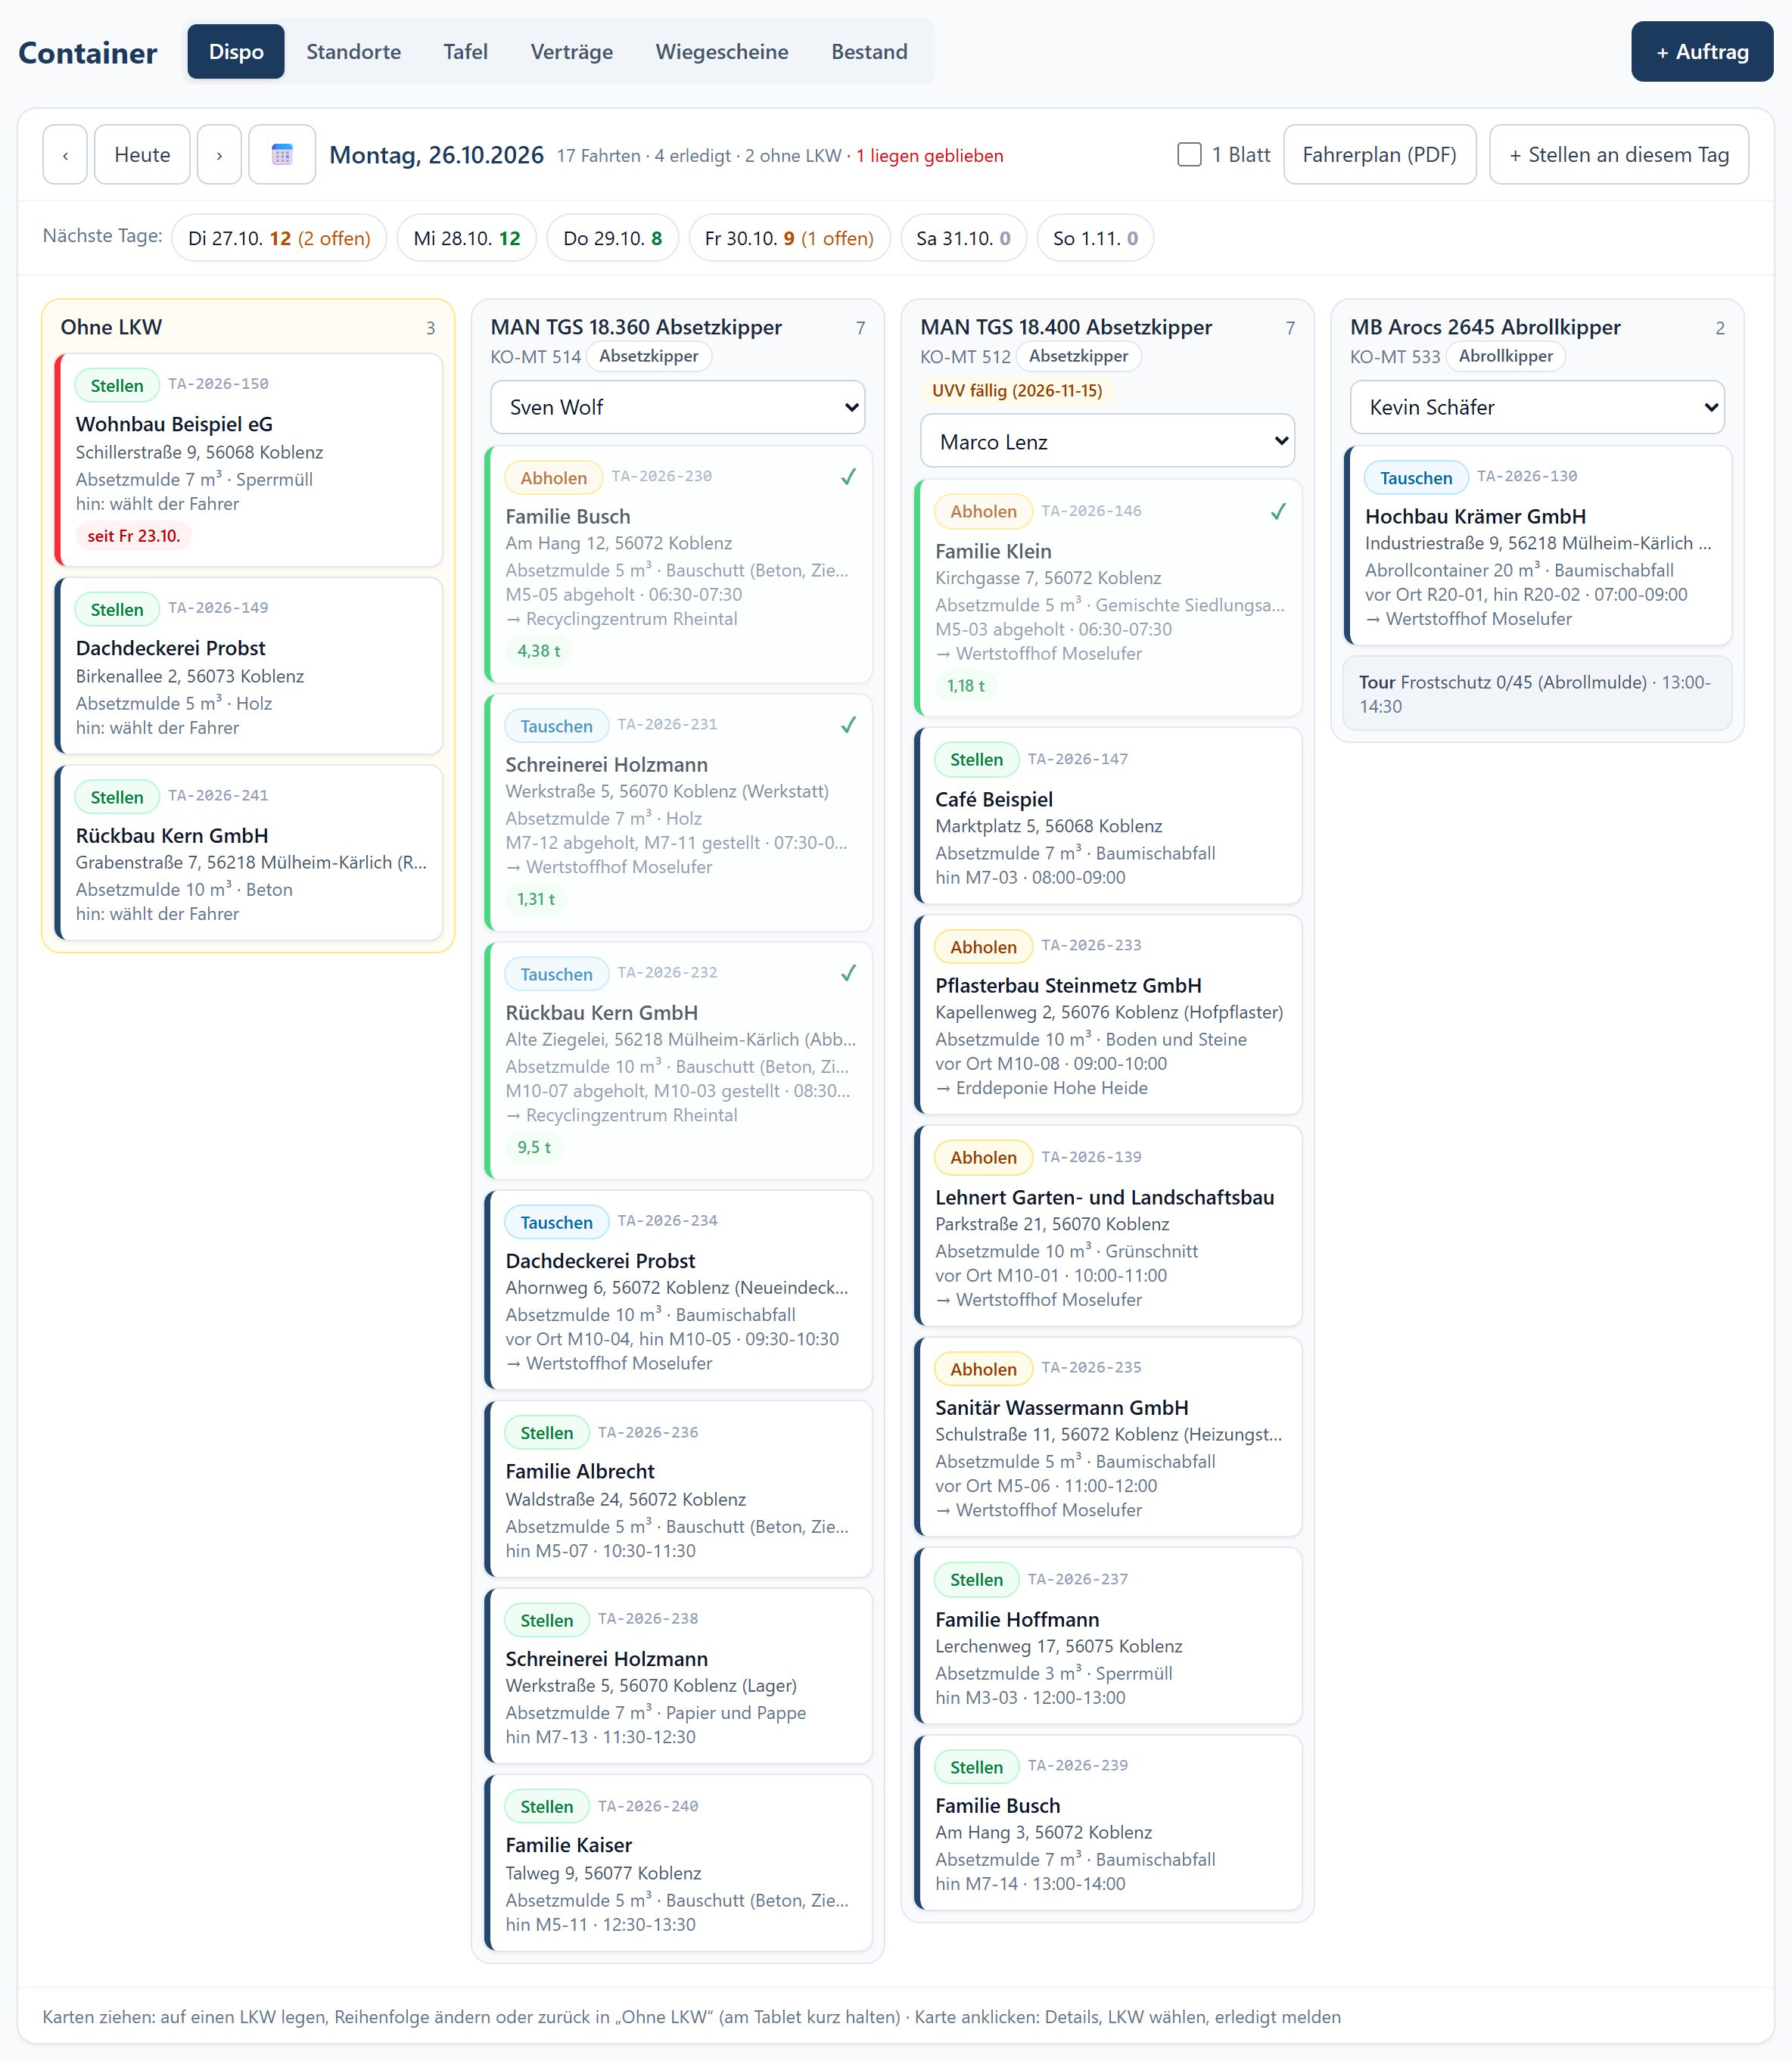Jump to So 1.11. day chip
Image resolution: width=1792 pixels, height=2061 pixels.
click(1095, 238)
